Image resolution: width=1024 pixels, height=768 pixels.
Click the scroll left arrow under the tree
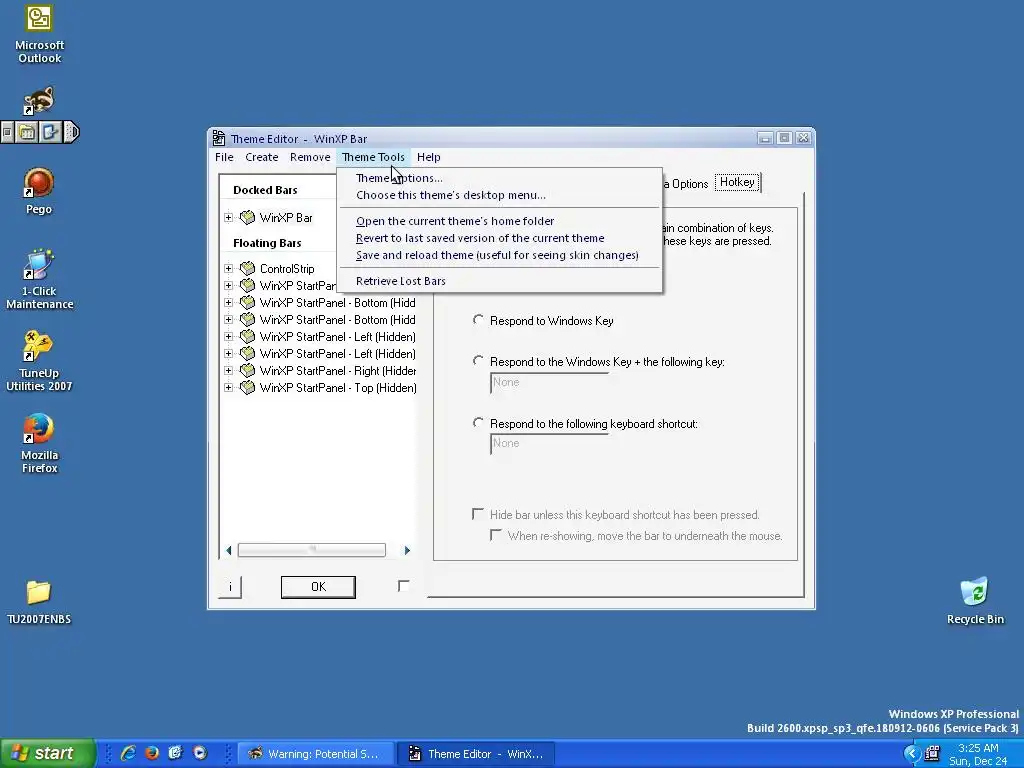[x=229, y=550]
